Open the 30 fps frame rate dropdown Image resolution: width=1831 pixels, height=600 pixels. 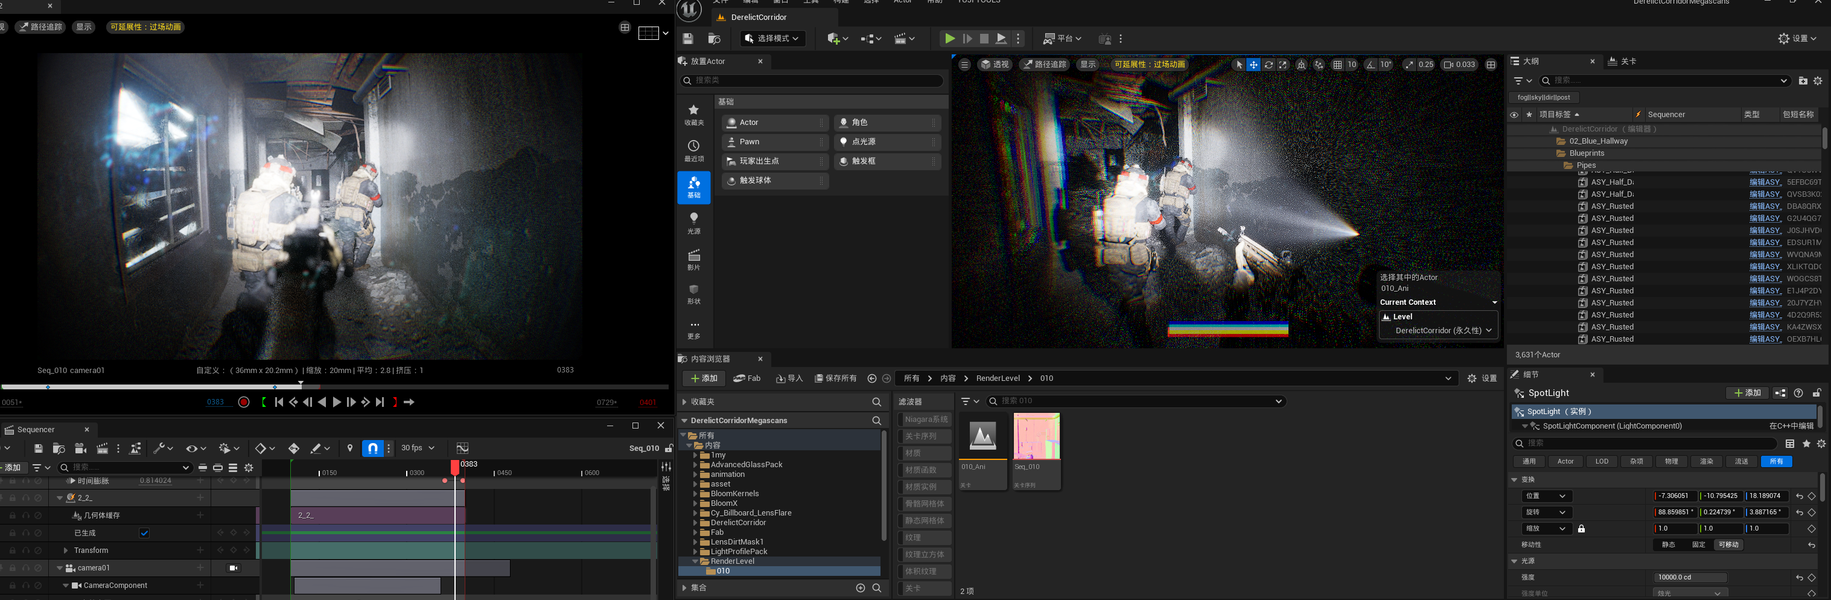tap(418, 448)
